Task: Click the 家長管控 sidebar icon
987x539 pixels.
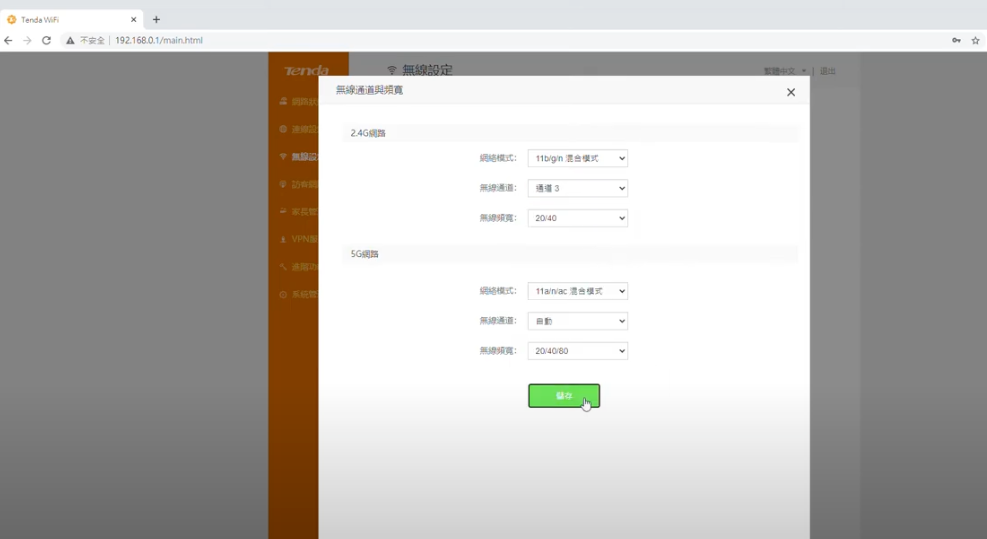Action: point(283,212)
